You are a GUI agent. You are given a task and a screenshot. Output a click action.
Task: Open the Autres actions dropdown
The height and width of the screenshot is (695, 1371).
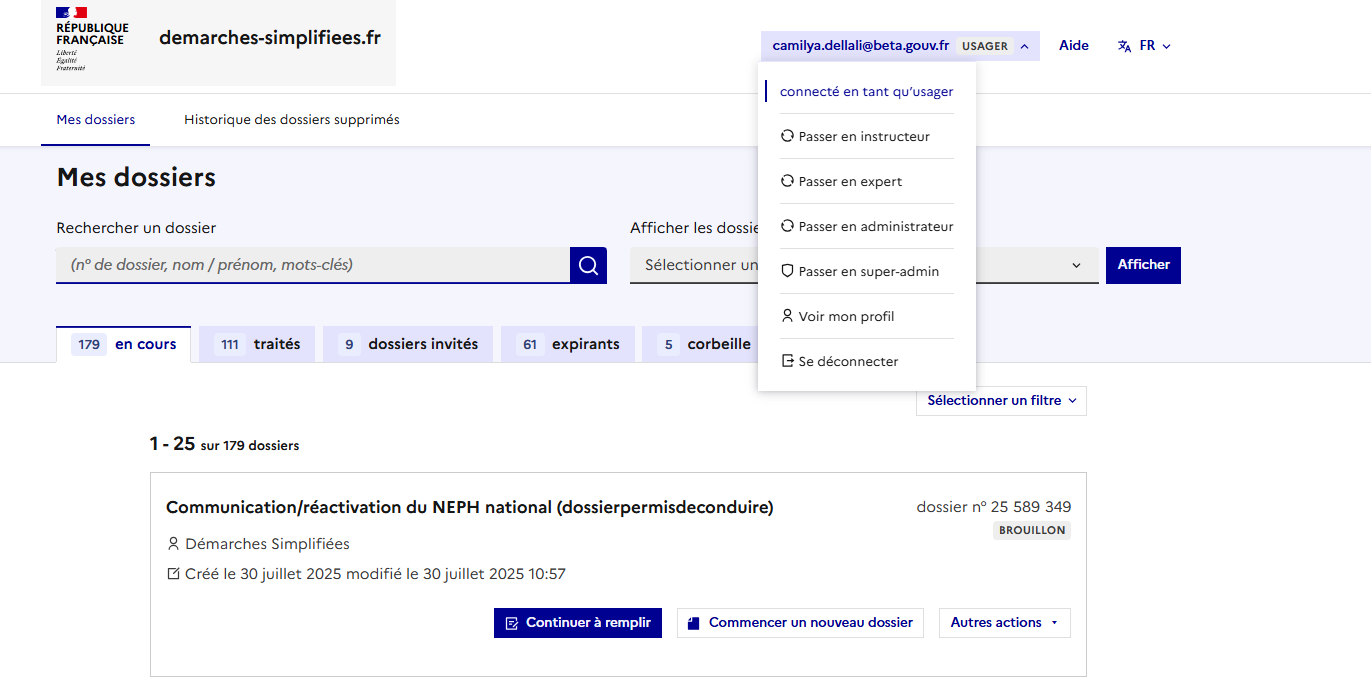1004,623
